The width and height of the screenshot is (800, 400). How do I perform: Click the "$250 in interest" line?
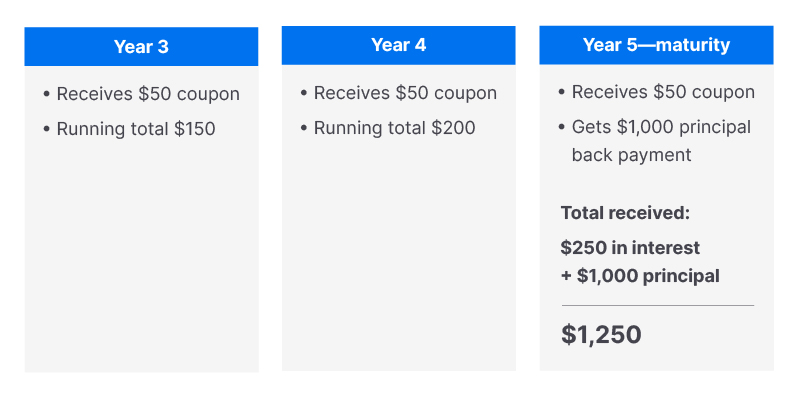(631, 248)
